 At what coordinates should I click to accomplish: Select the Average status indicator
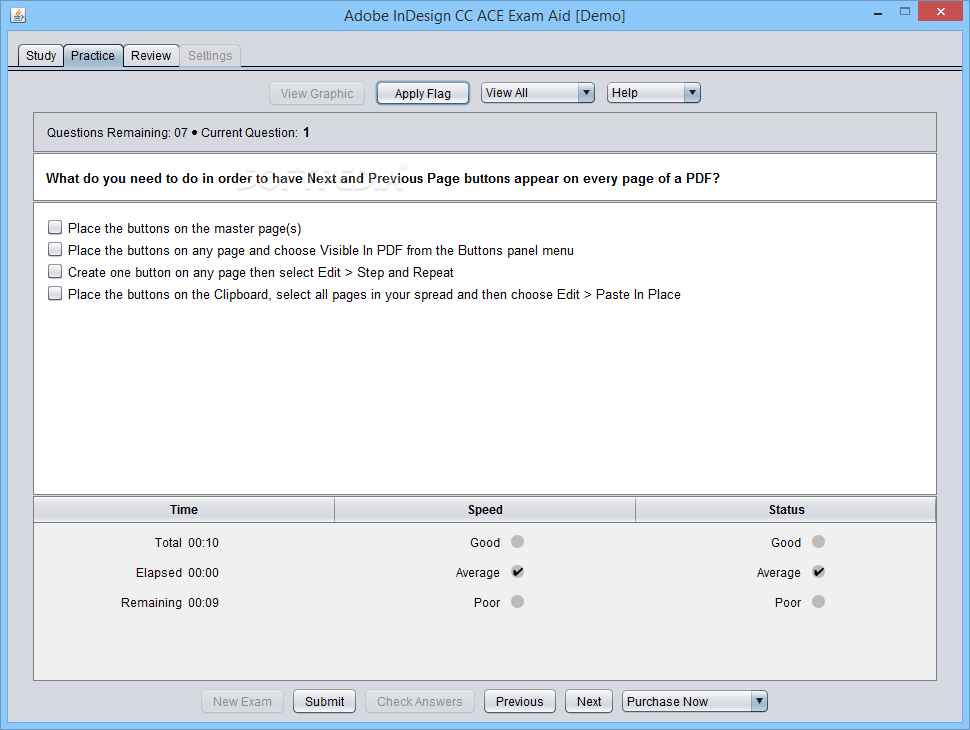pyautogui.click(x=818, y=572)
